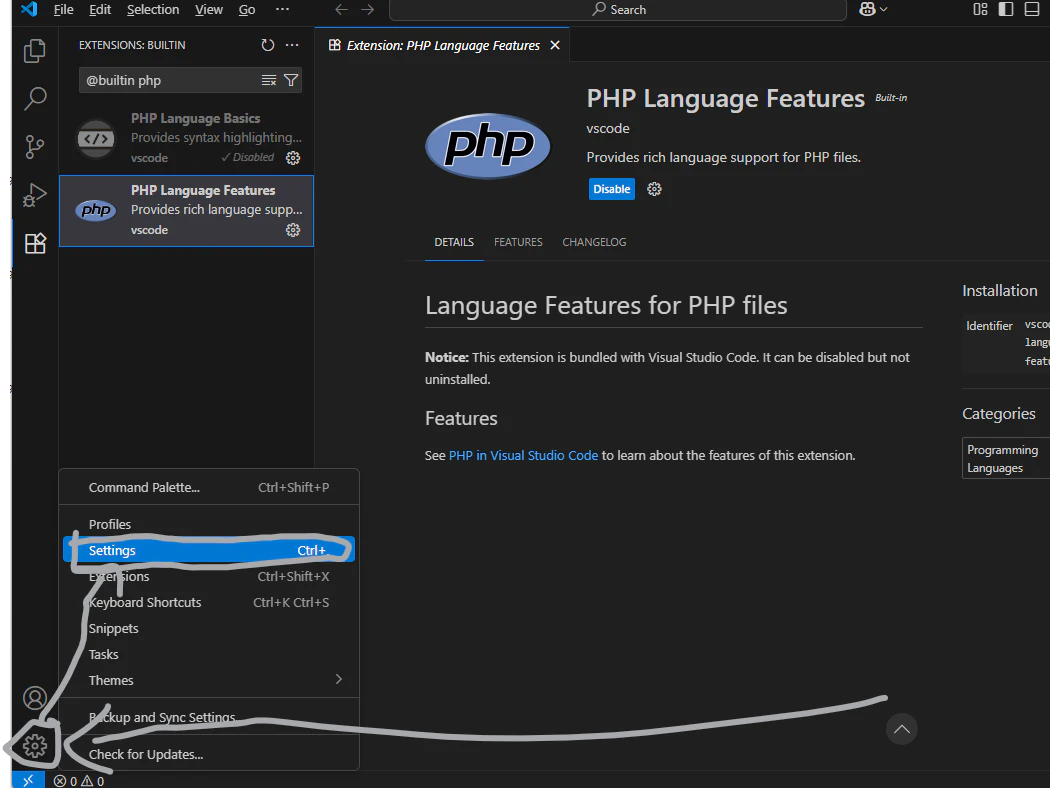This screenshot has width=1050, height=788.
Task: Open the File menu
Action: (64, 9)
